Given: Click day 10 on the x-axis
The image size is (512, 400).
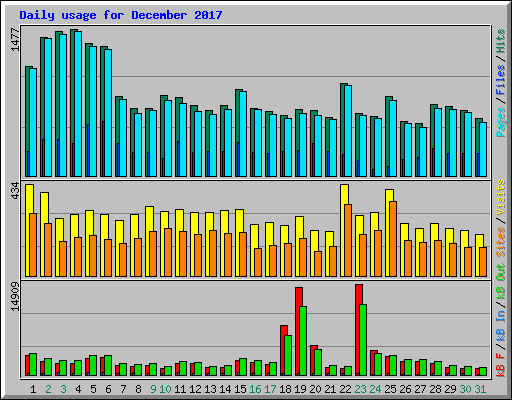Looking at the screenshot, I should click(165, 389).
